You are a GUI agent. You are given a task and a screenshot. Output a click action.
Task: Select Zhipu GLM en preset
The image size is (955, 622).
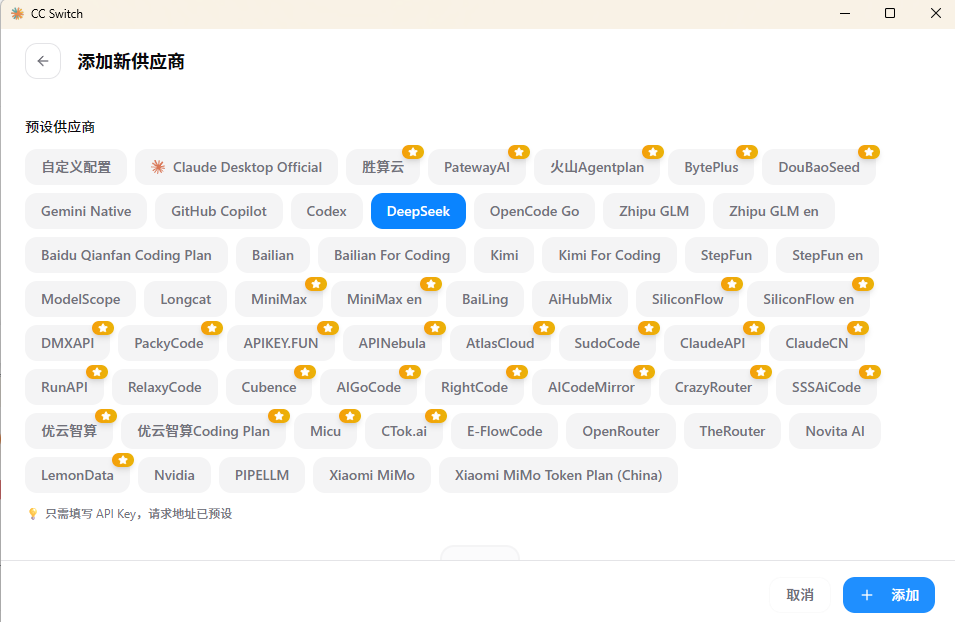(x=774, y=211)
